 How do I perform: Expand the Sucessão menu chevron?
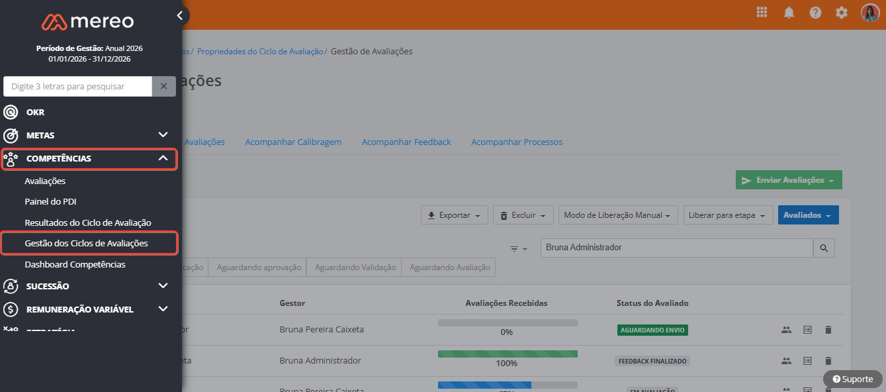tap(163, 286)
